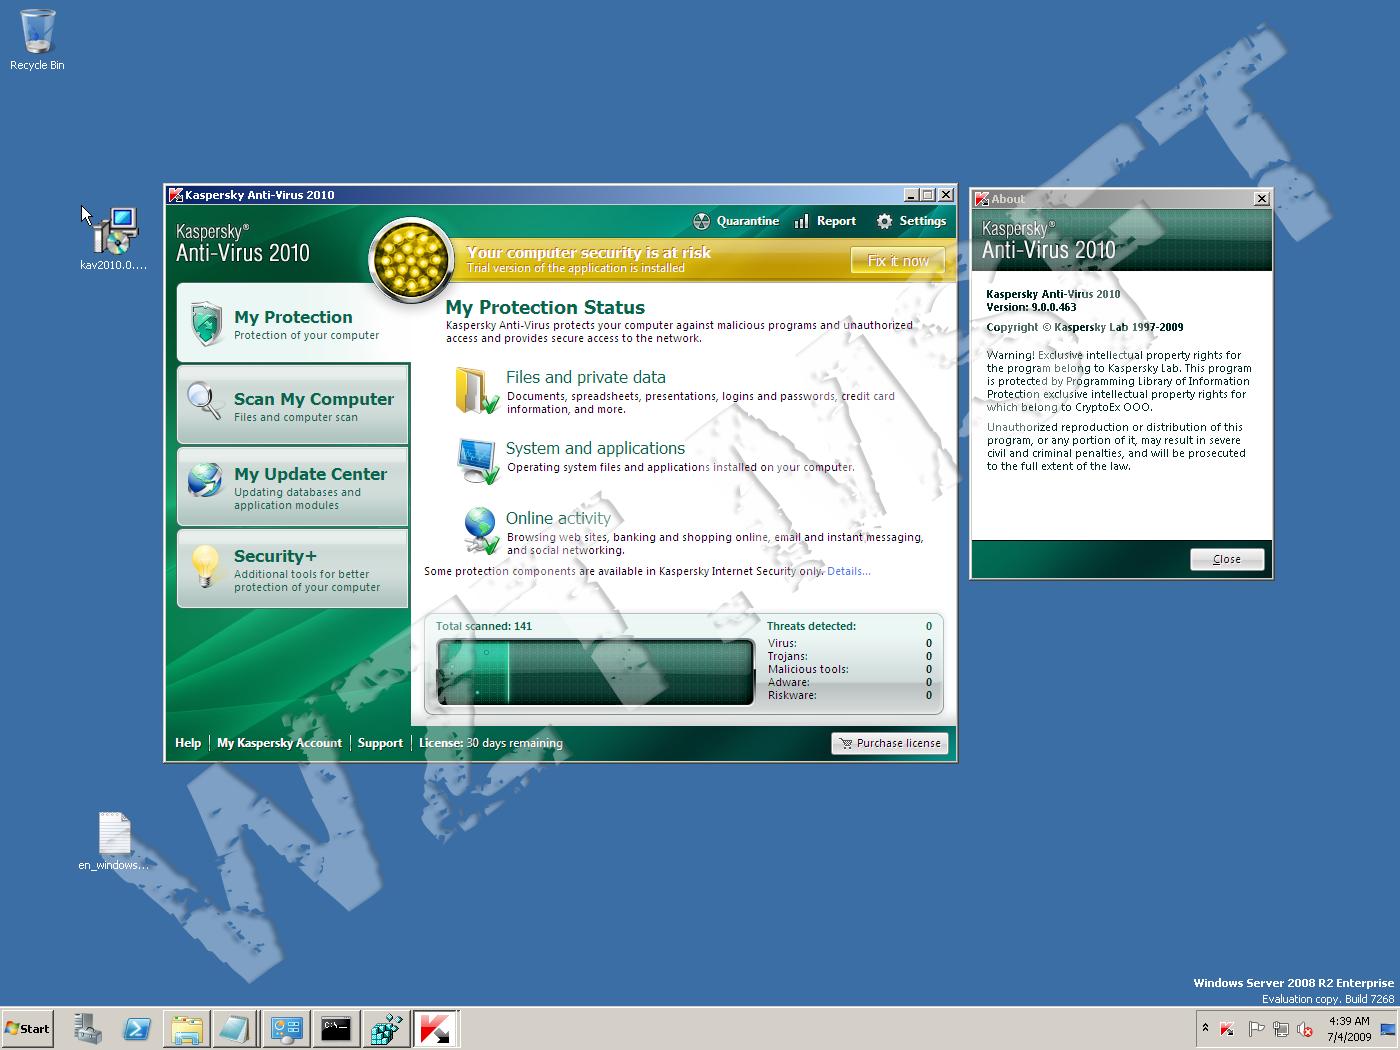Click the Fix it now button

pyautogui.click(x=898, y=261)
